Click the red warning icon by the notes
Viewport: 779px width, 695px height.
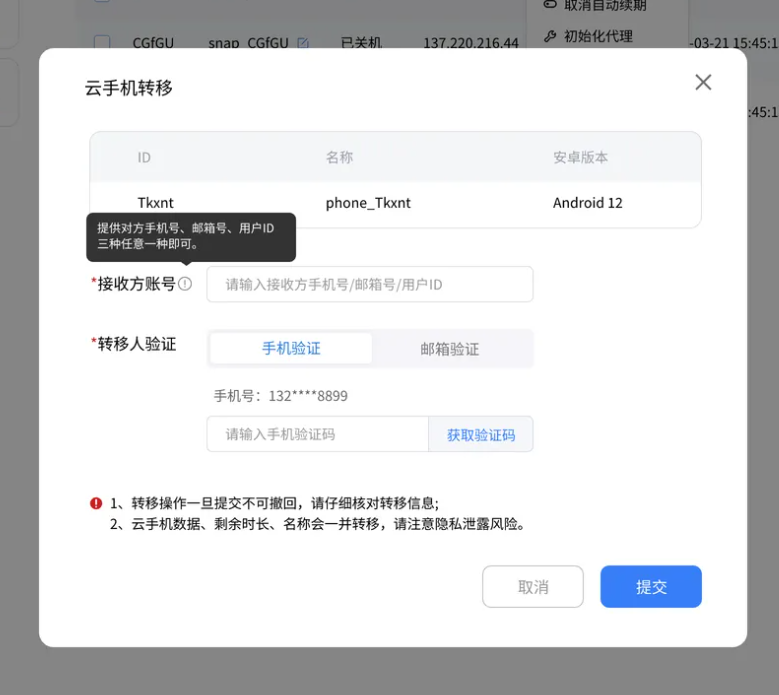pos(96,503)
